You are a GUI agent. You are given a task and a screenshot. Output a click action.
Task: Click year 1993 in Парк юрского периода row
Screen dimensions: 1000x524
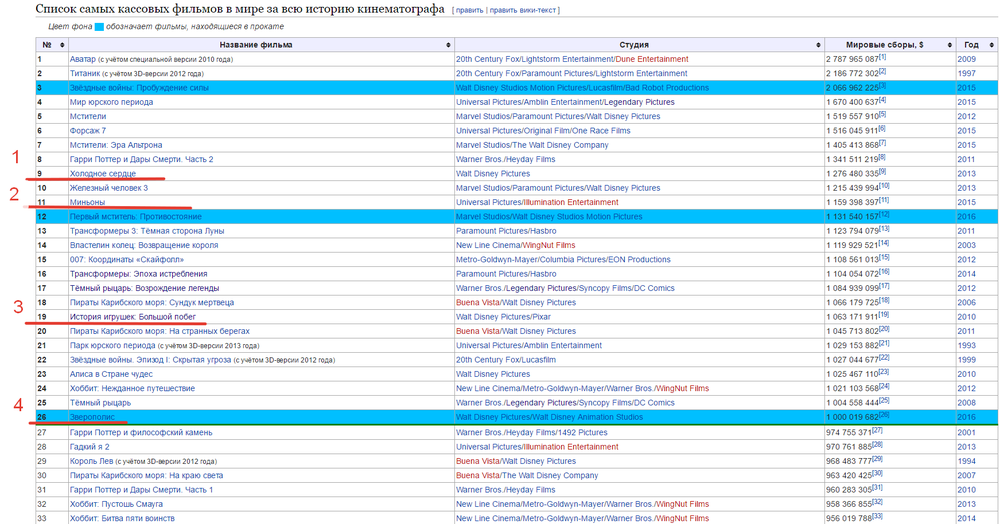pos(966,346)
